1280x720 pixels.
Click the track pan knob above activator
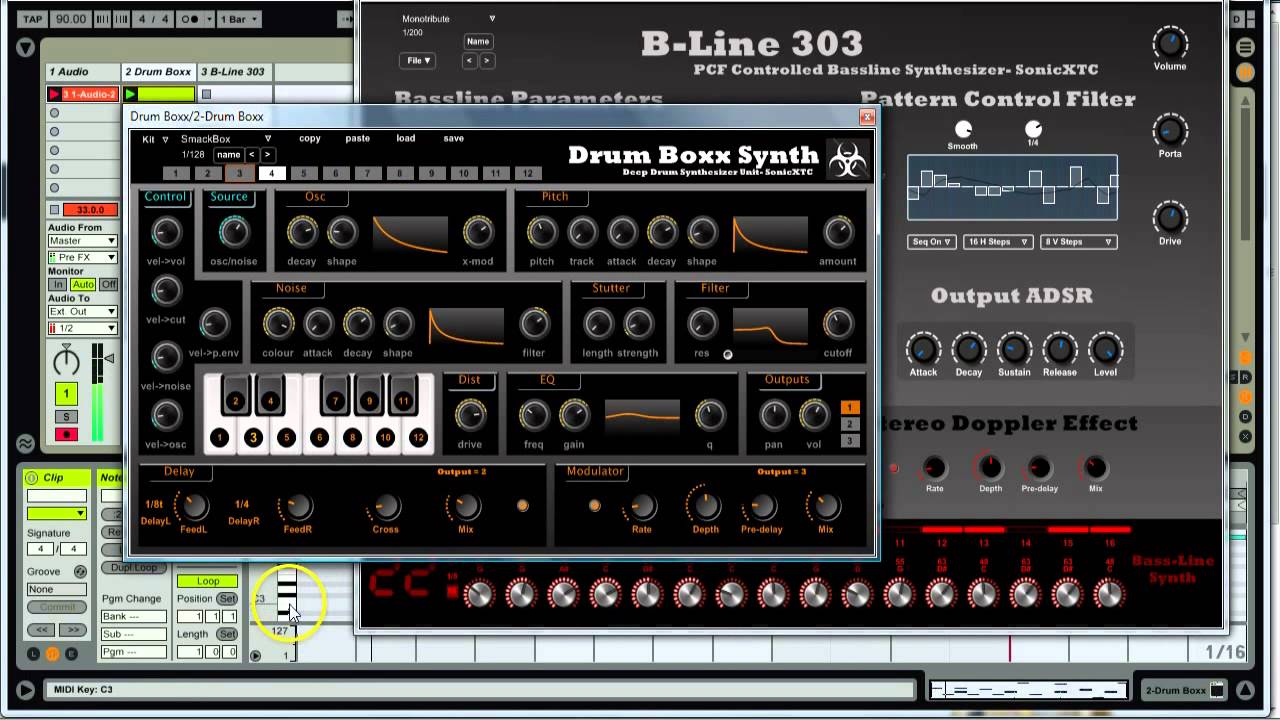pos(67,361)
